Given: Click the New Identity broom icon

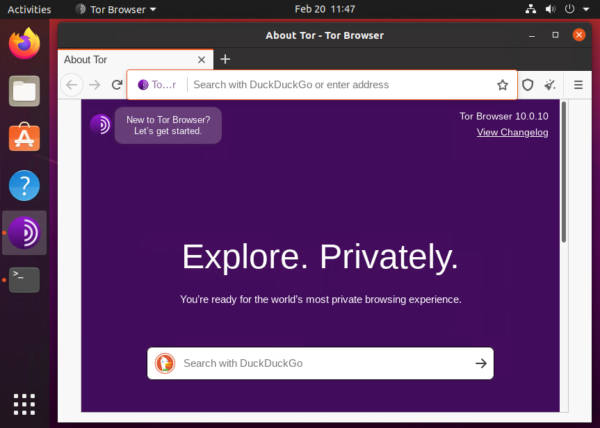Looking at the screenshot, I should point(551,85).
